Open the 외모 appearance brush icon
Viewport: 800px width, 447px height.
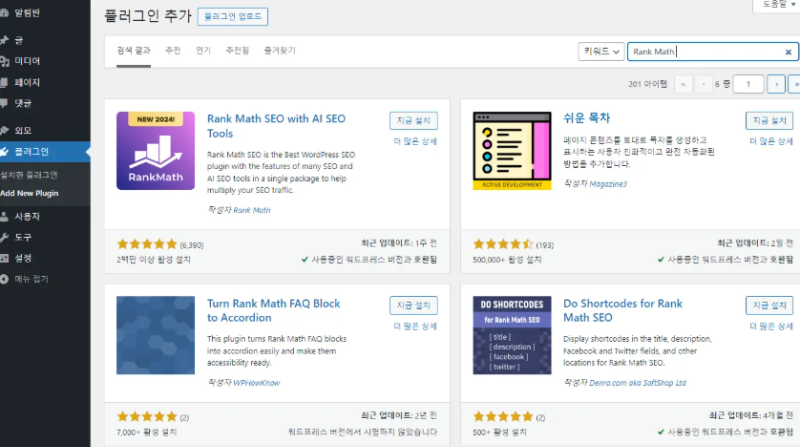4,130
